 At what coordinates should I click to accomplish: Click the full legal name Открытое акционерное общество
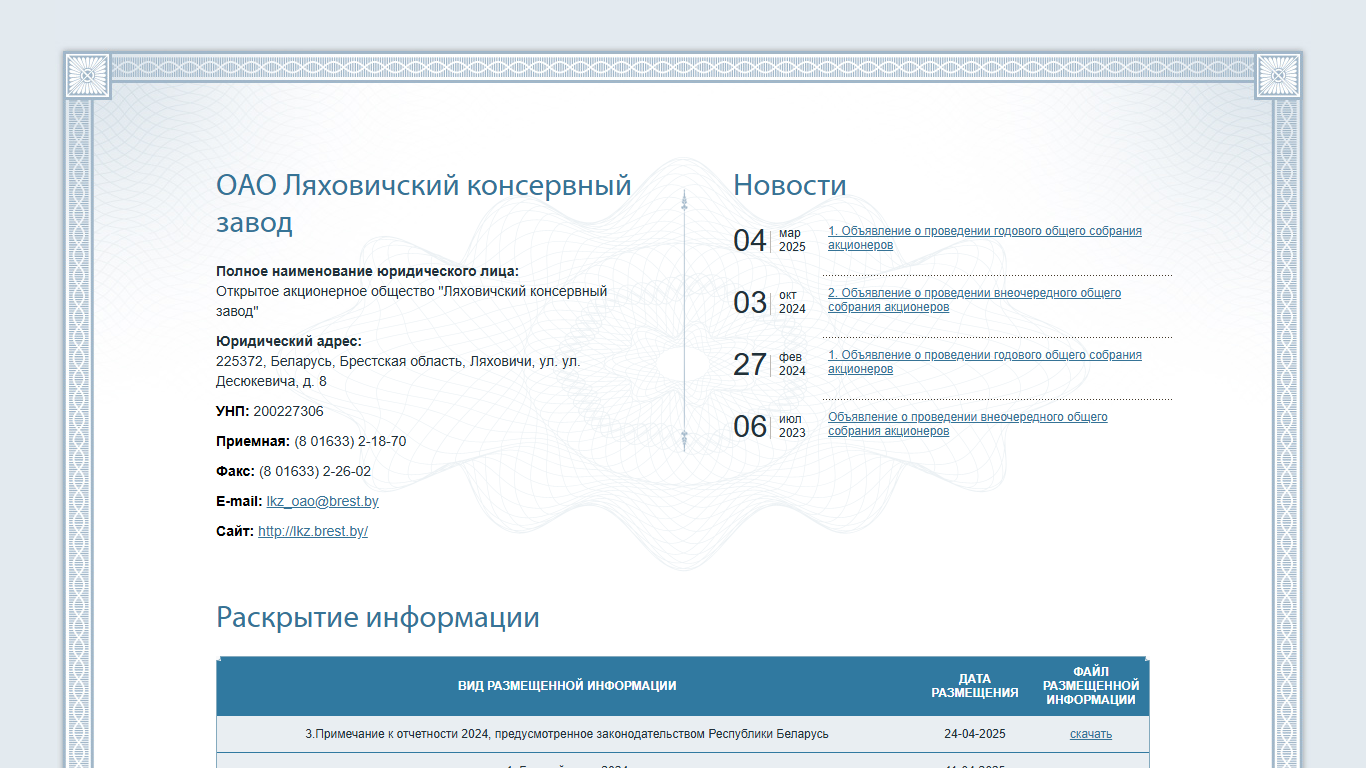tap(411, 301)
